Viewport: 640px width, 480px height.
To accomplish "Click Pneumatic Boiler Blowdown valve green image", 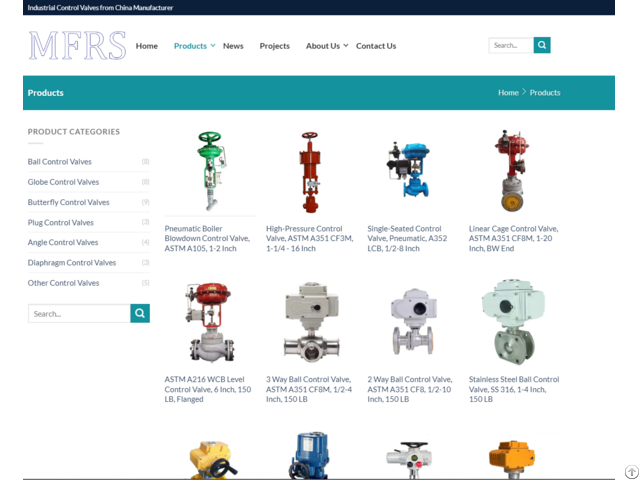I will [x=211, y=171].
